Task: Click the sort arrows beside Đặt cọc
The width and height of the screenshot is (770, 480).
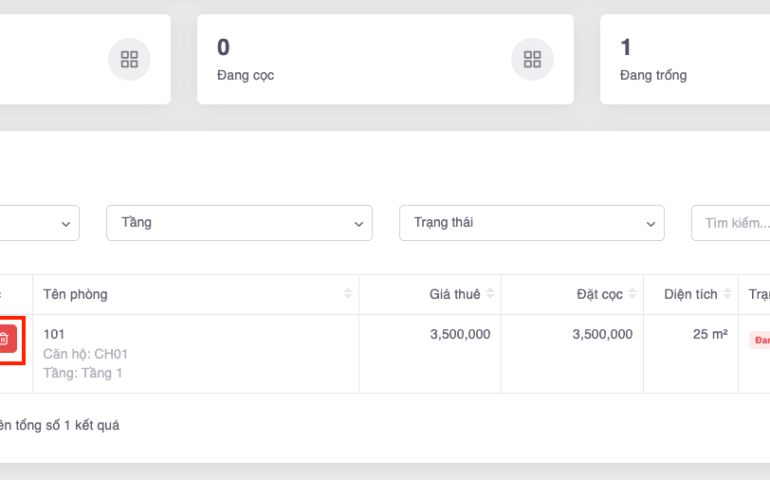Action: click(632, 294)
